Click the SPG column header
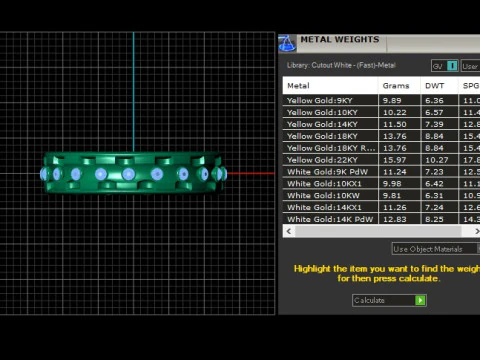Image resolution: width=480 pixels, height=360 pixels. (469, 86)
